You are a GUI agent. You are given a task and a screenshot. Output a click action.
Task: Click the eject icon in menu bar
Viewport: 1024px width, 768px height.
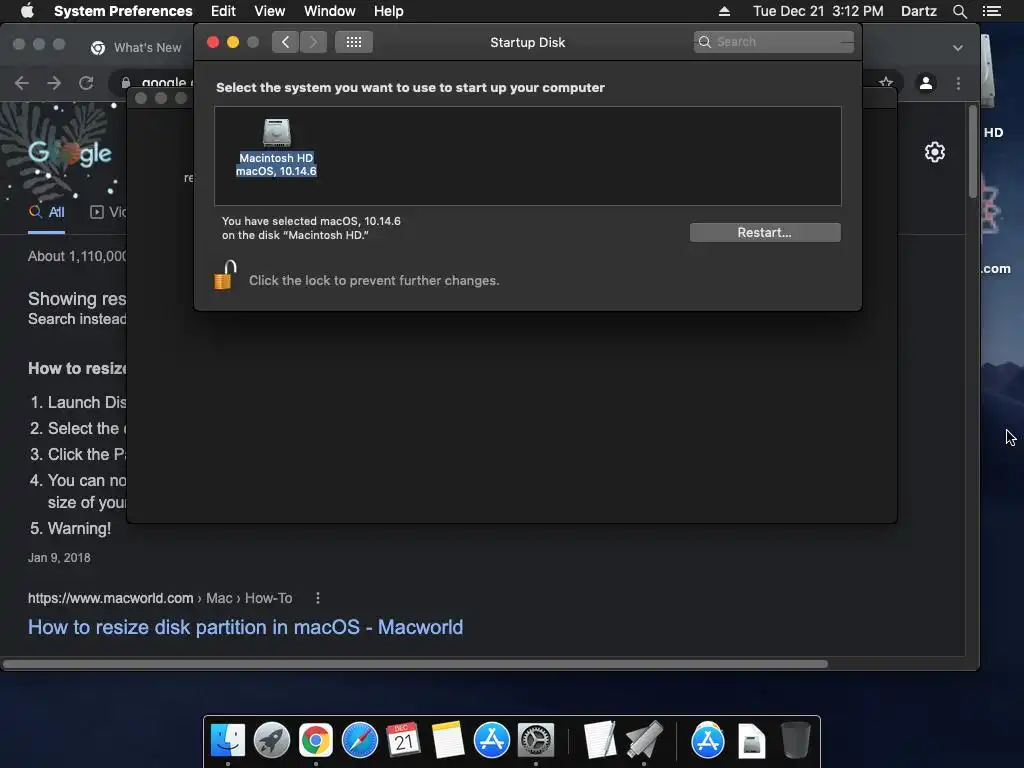[x=724, y=11]
